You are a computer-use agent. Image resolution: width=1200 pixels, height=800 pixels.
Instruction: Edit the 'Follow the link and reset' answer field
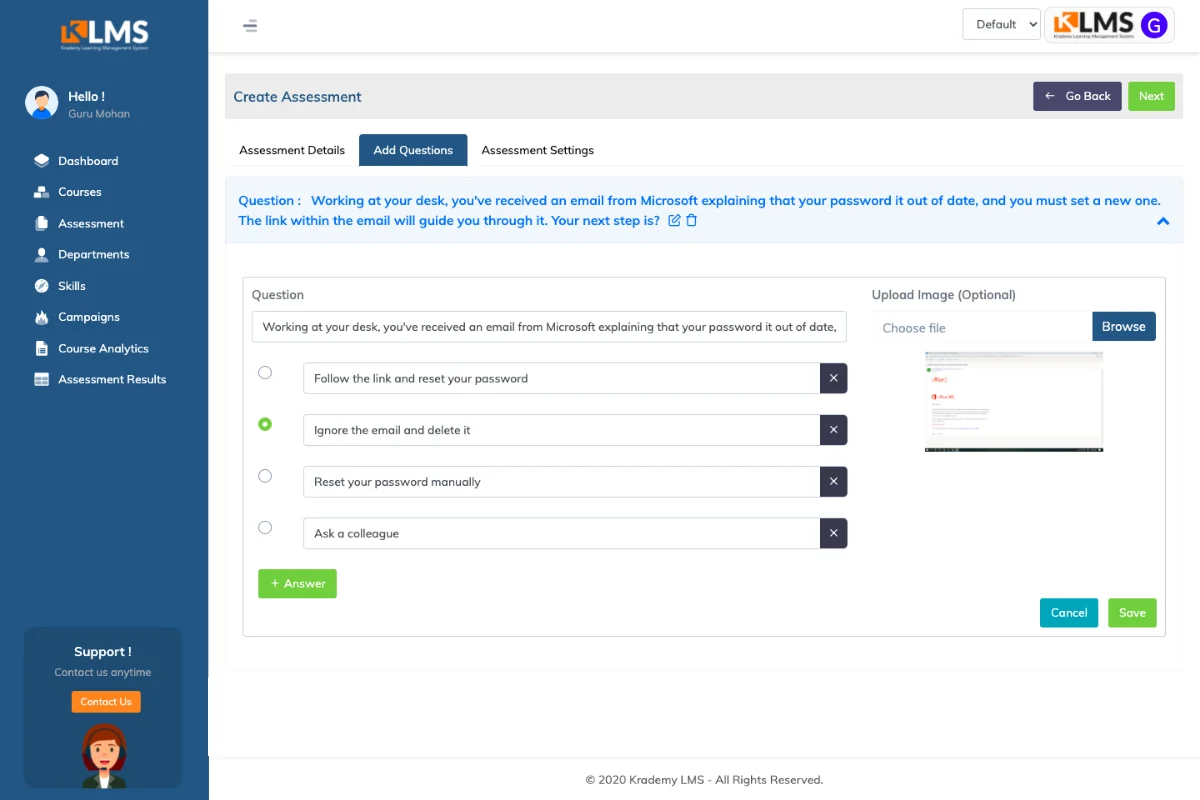[562, 379]
